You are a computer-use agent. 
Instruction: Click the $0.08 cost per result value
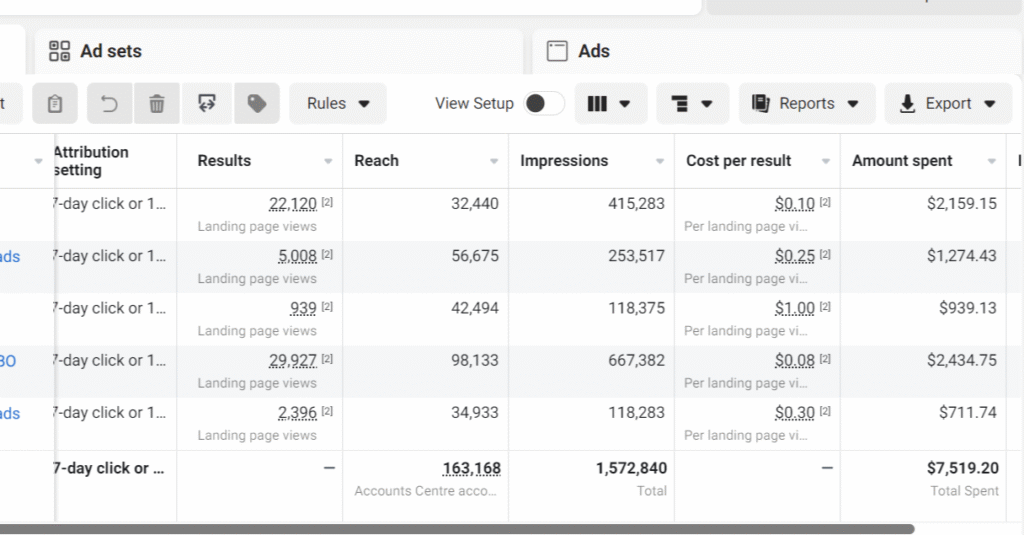795,361
